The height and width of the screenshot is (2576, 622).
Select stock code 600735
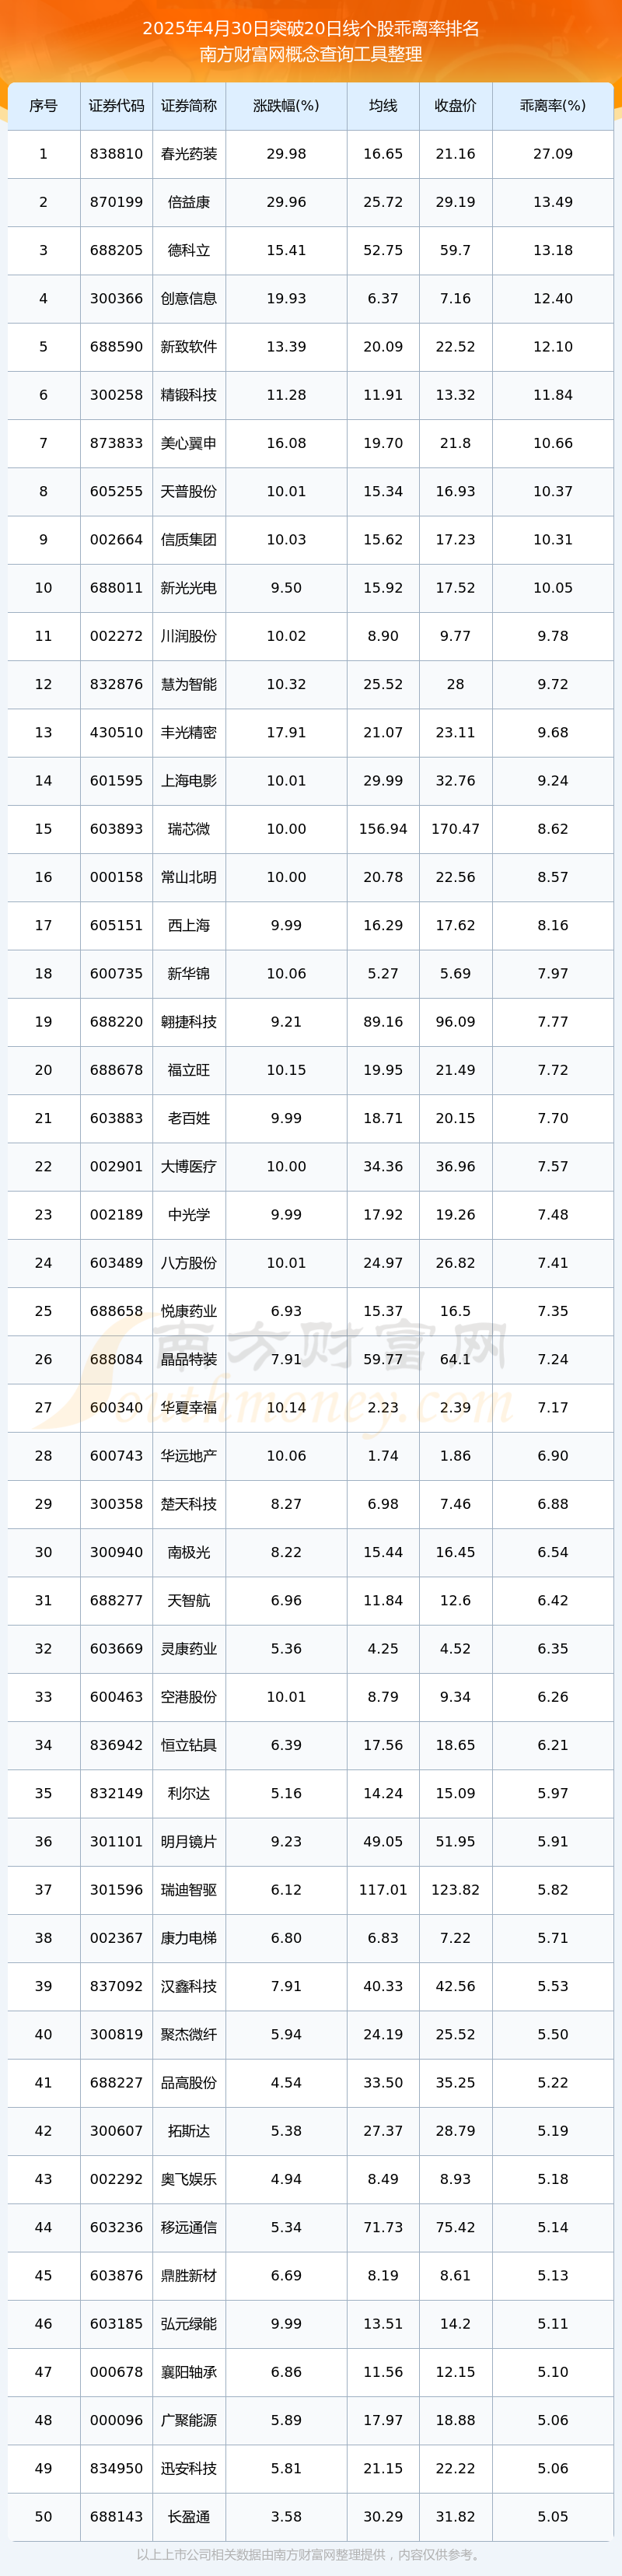(x=116, y=973)
